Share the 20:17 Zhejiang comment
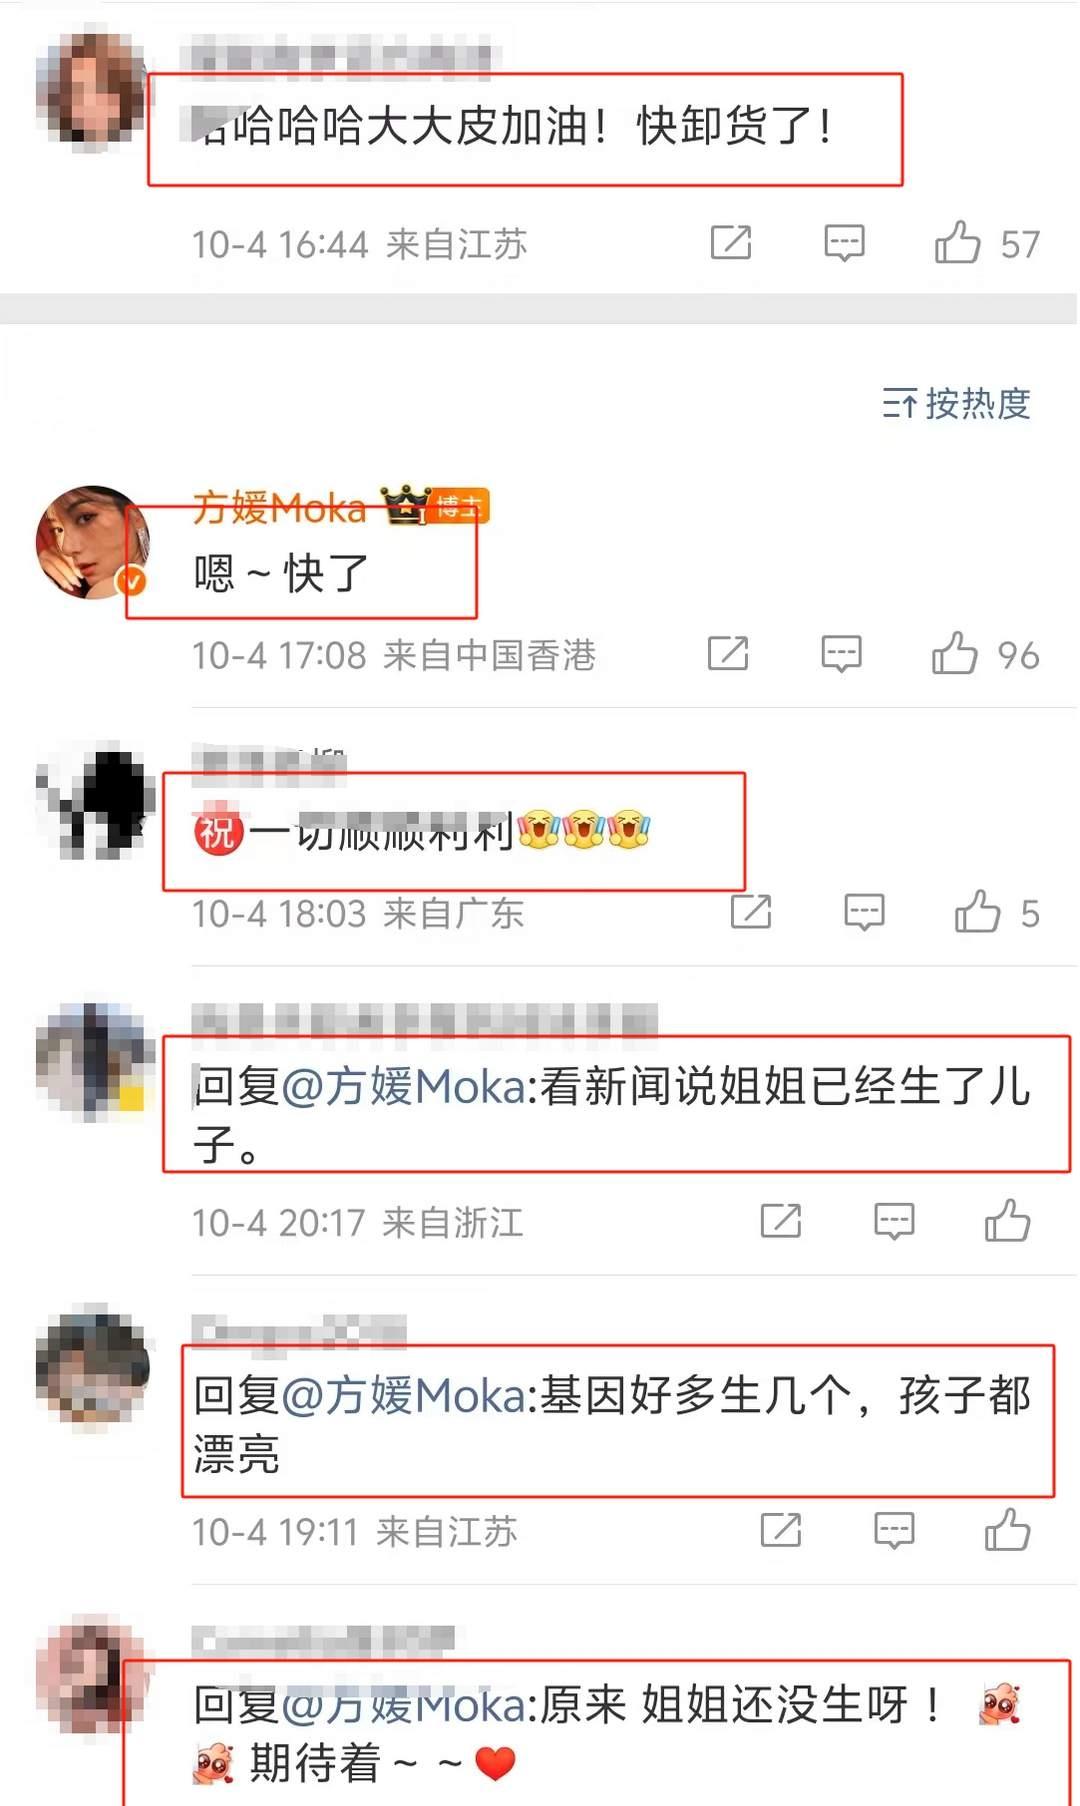This screenshot has height=1806, width=1080. [x=781, y=1220]
